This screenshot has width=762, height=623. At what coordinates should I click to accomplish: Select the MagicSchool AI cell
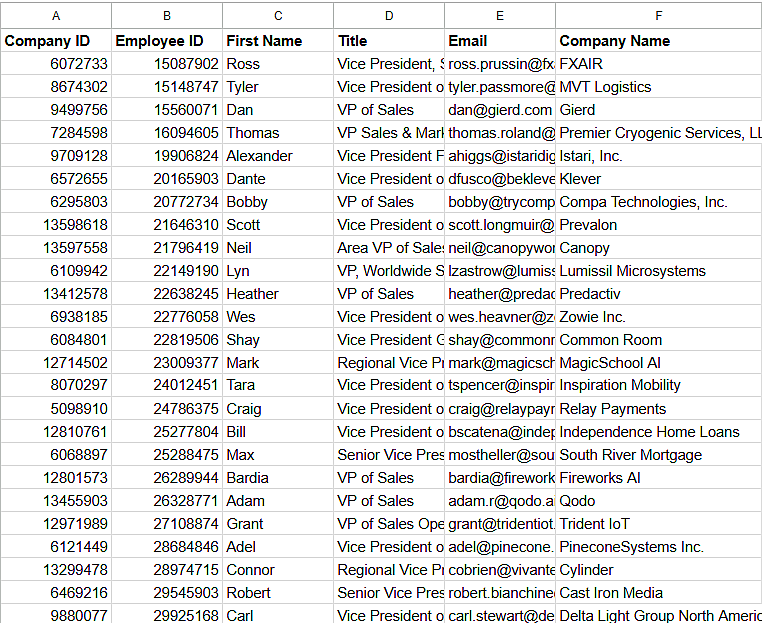[x=658, y=363]
